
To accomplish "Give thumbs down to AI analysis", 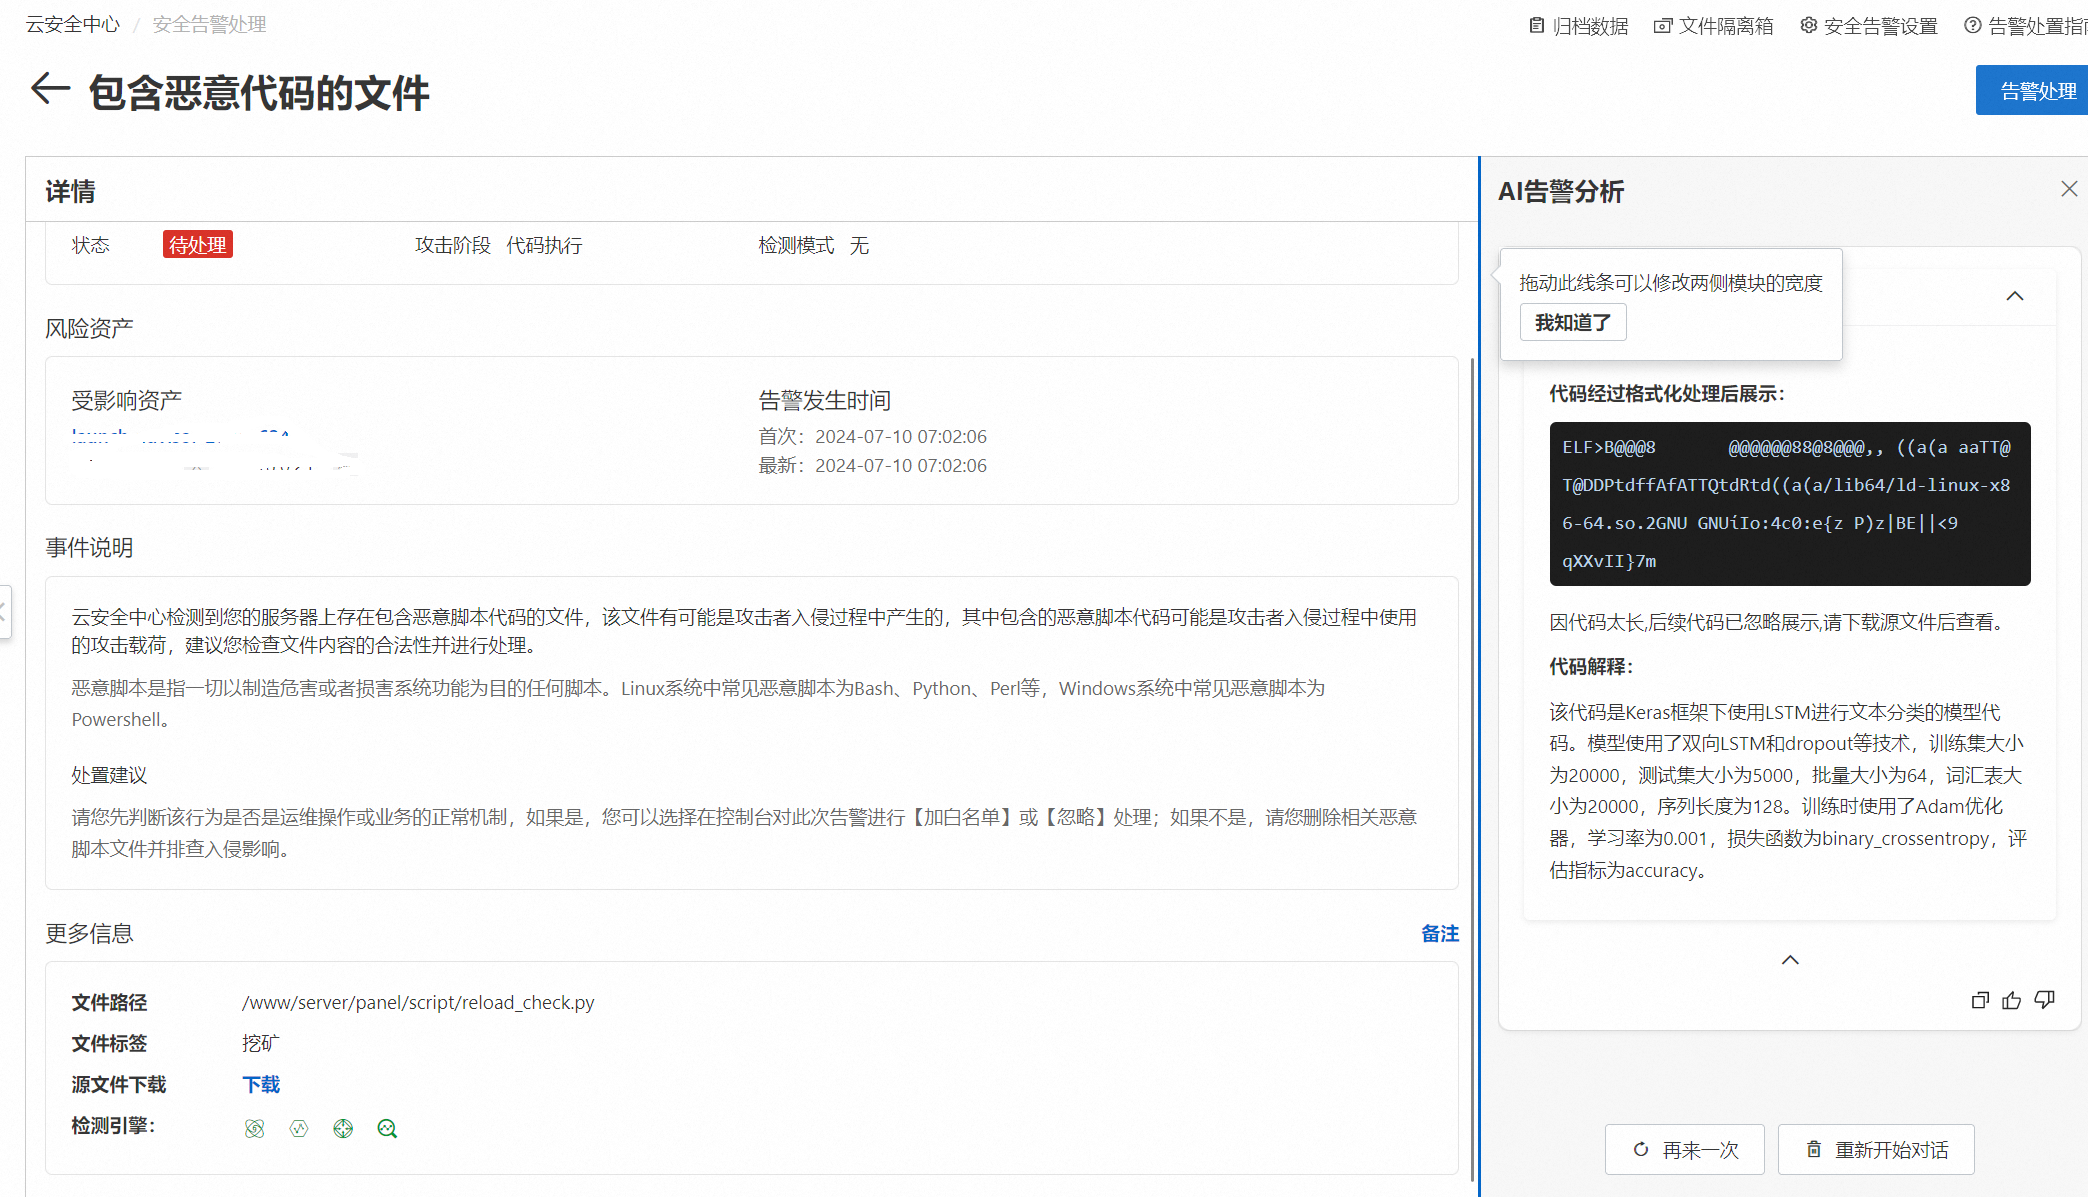I will tap(2045, 1000).
